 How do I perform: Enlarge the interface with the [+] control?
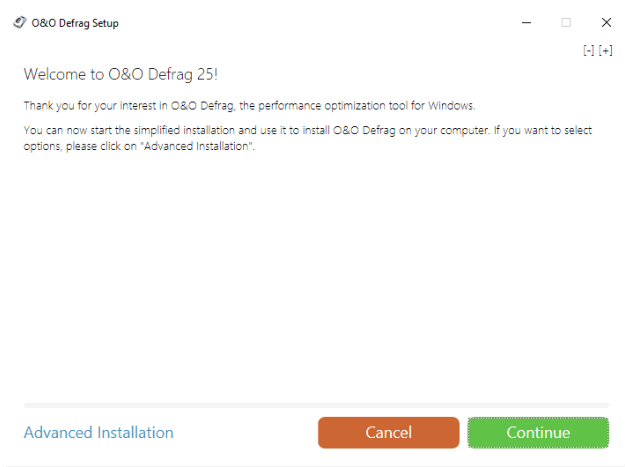605,51
